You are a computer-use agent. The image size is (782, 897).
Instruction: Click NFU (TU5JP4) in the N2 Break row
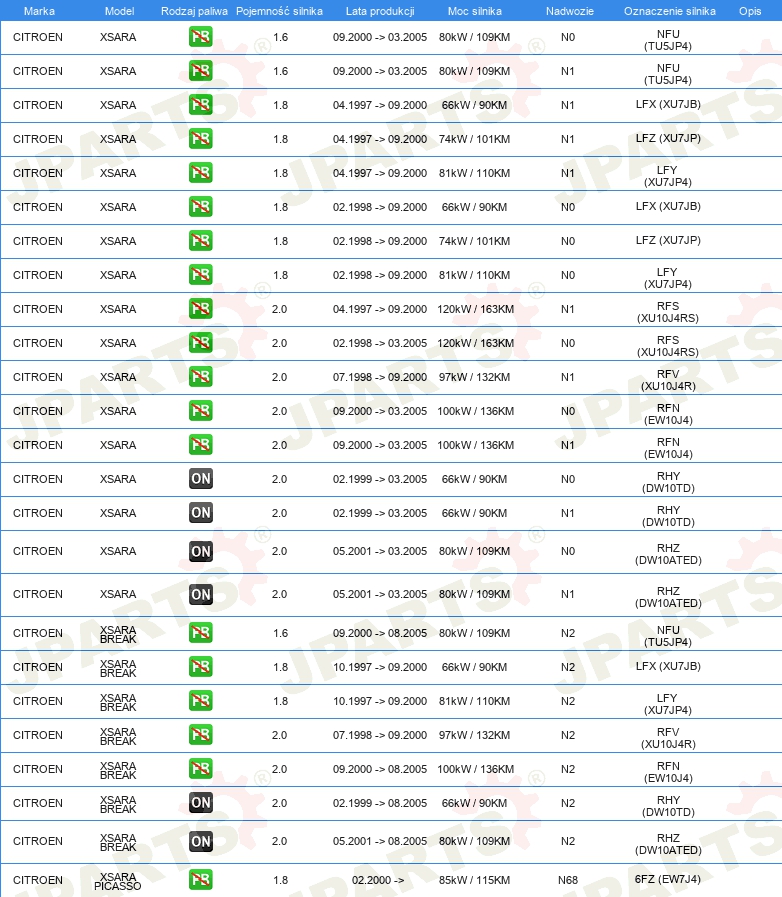(668, 636)
